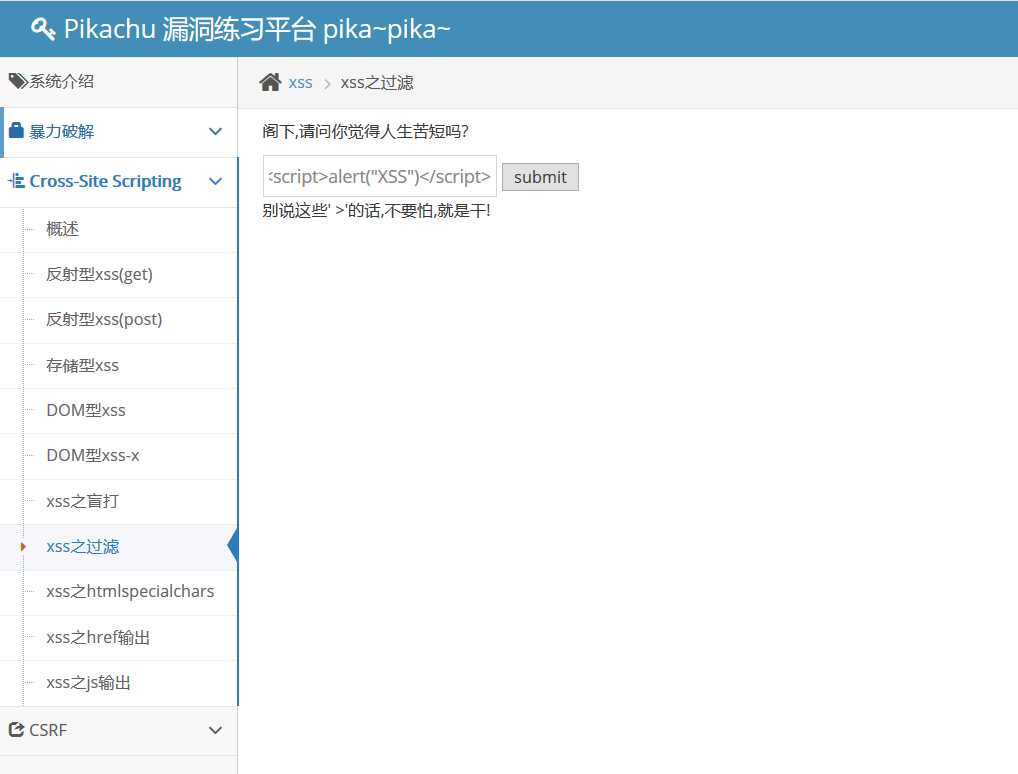Open the 暴力破解 menu section

click(119, 132)
